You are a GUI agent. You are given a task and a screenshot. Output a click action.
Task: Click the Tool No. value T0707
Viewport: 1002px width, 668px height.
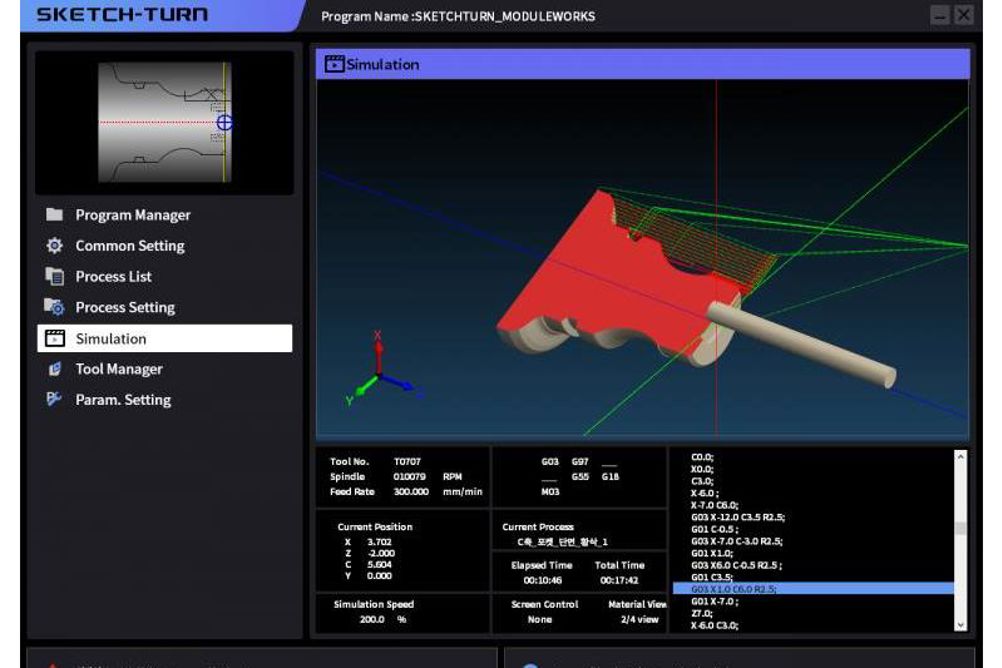pos(407,462)
